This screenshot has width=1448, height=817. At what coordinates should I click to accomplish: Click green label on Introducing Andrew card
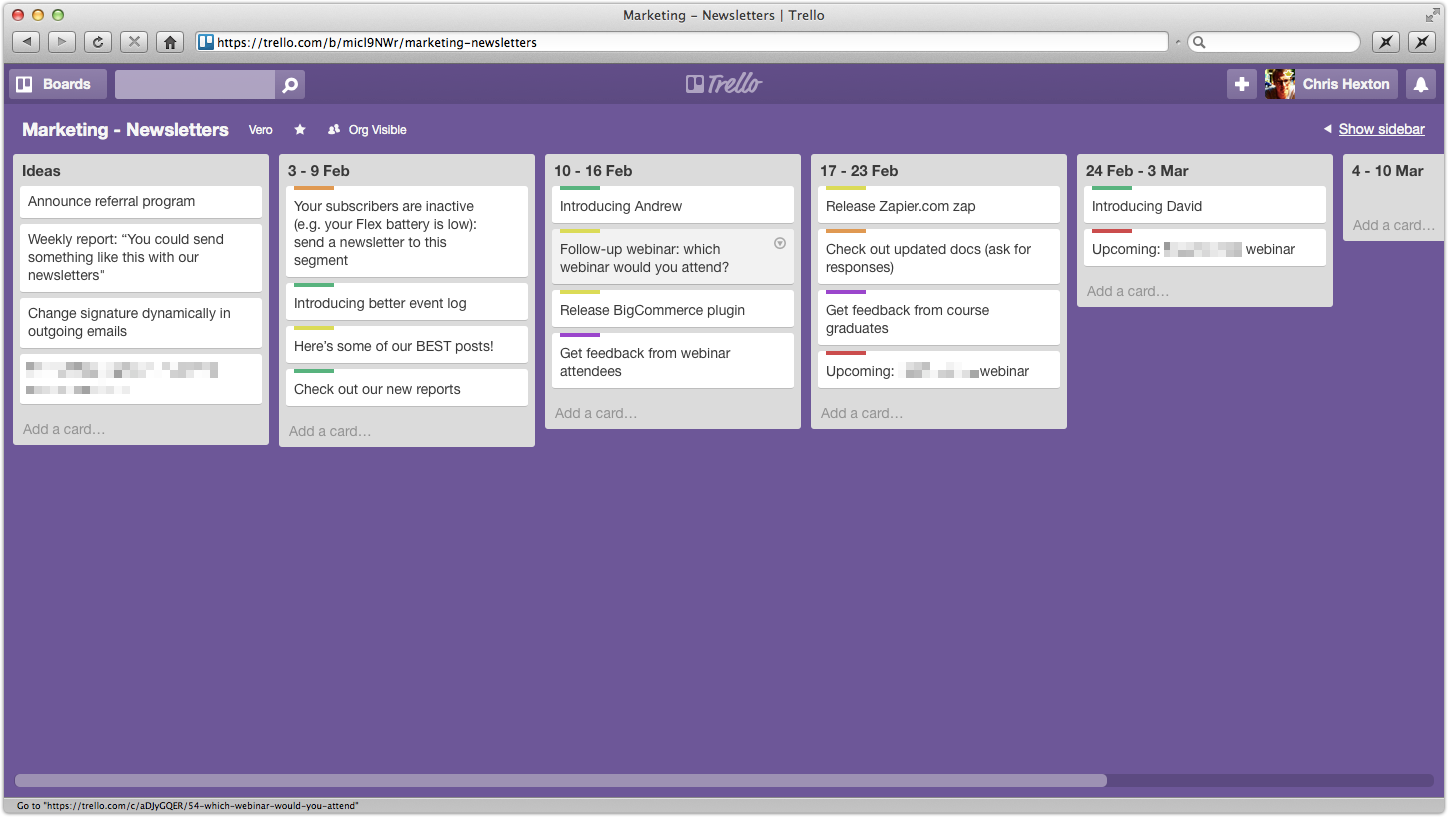[580, 188]
